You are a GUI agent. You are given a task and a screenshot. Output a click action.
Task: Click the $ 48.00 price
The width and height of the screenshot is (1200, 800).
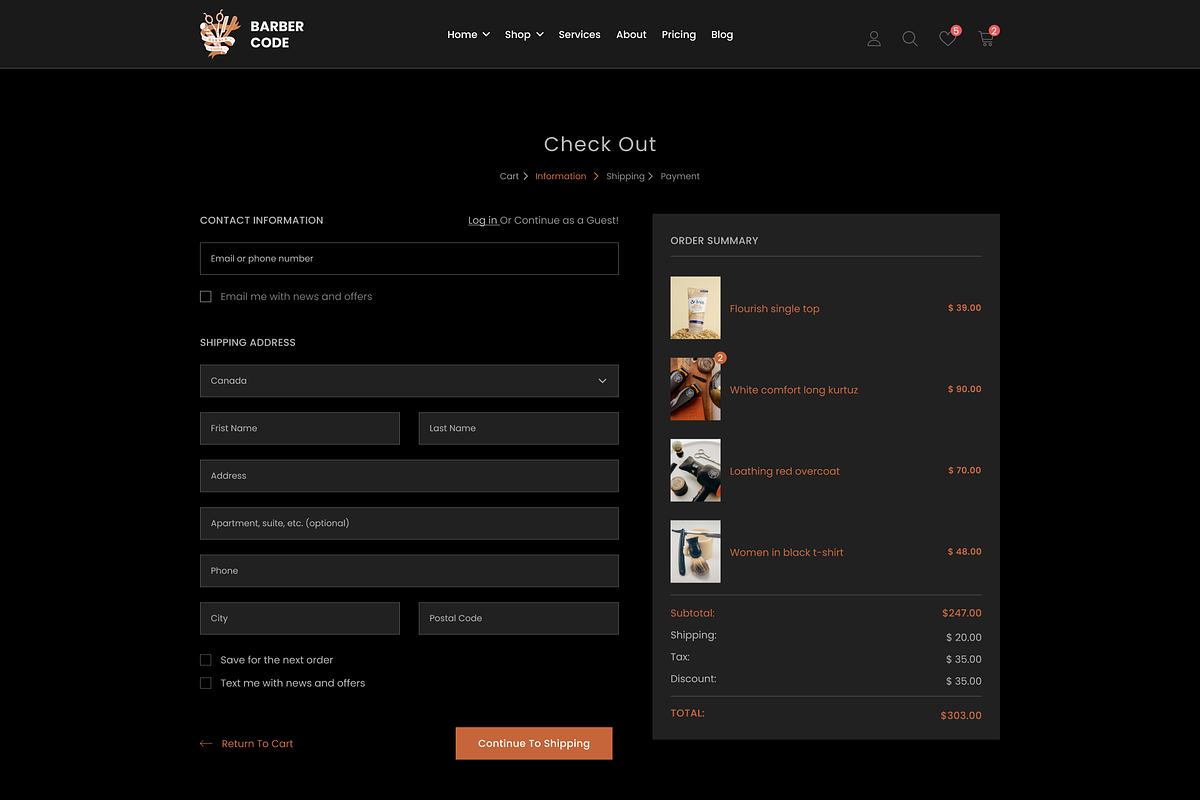pos(965,551)
